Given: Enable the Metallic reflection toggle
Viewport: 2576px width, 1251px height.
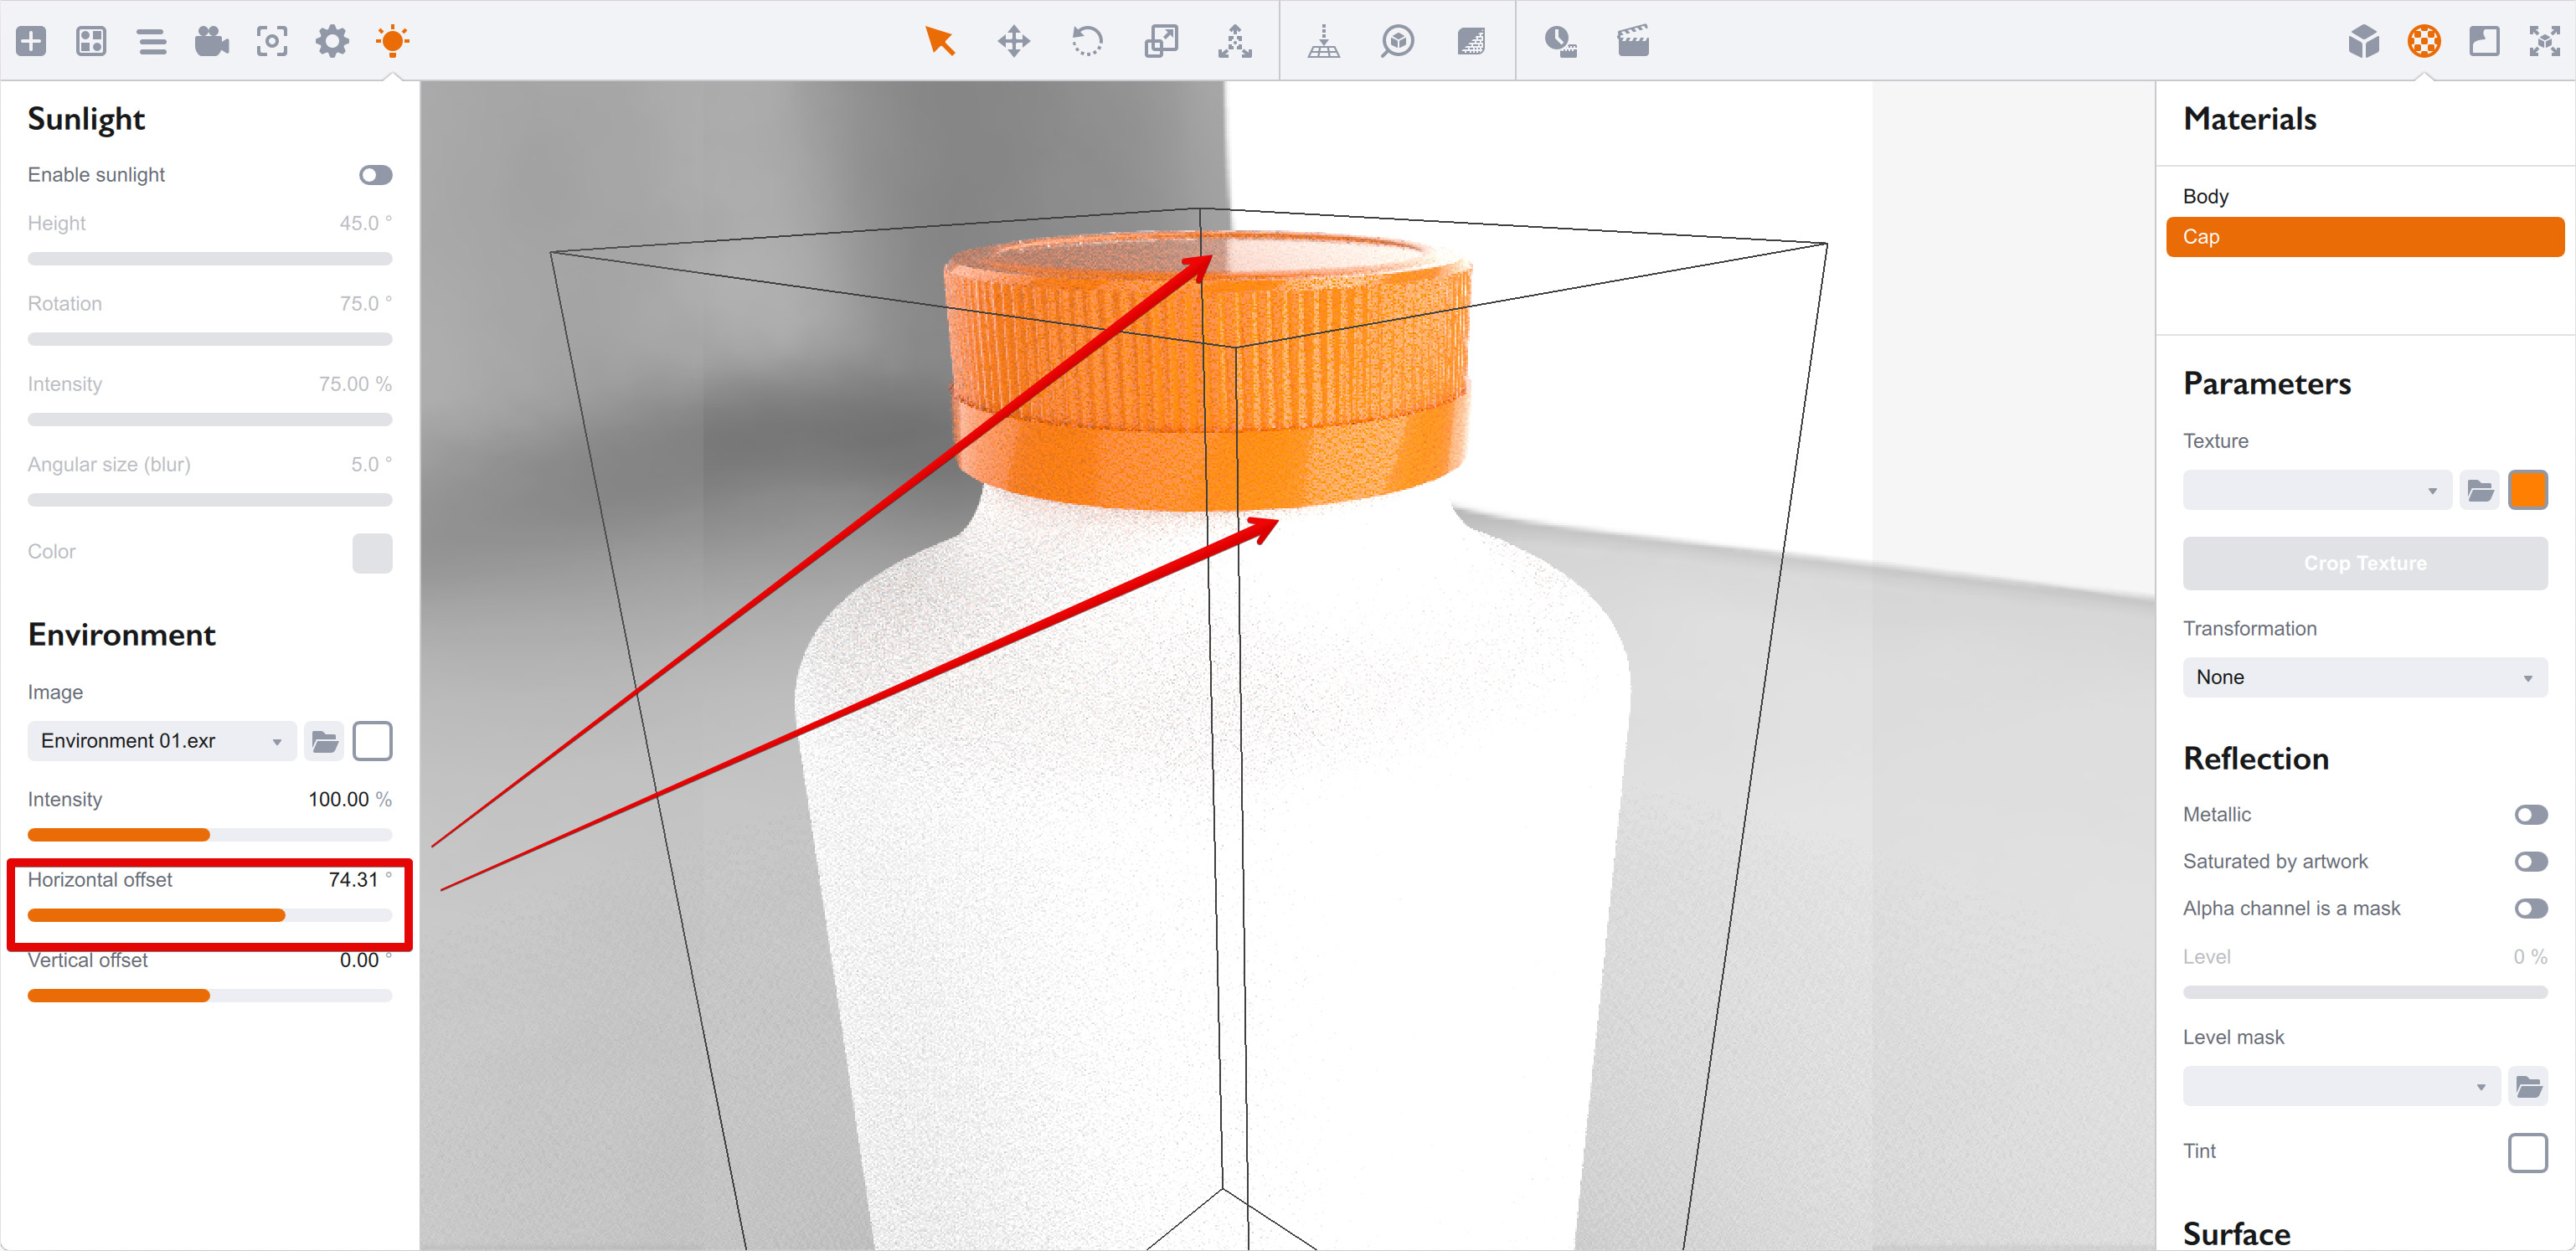Looking at the screenshot, I should 2530,815.
